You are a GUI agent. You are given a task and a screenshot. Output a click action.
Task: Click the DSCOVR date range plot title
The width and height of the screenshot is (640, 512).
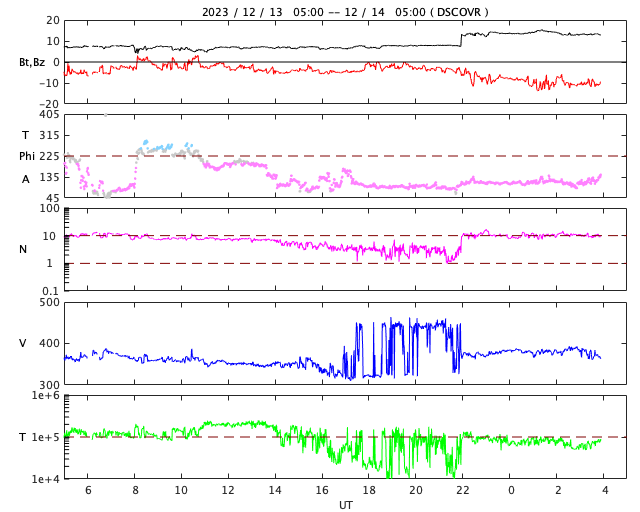tap(345, 12)
